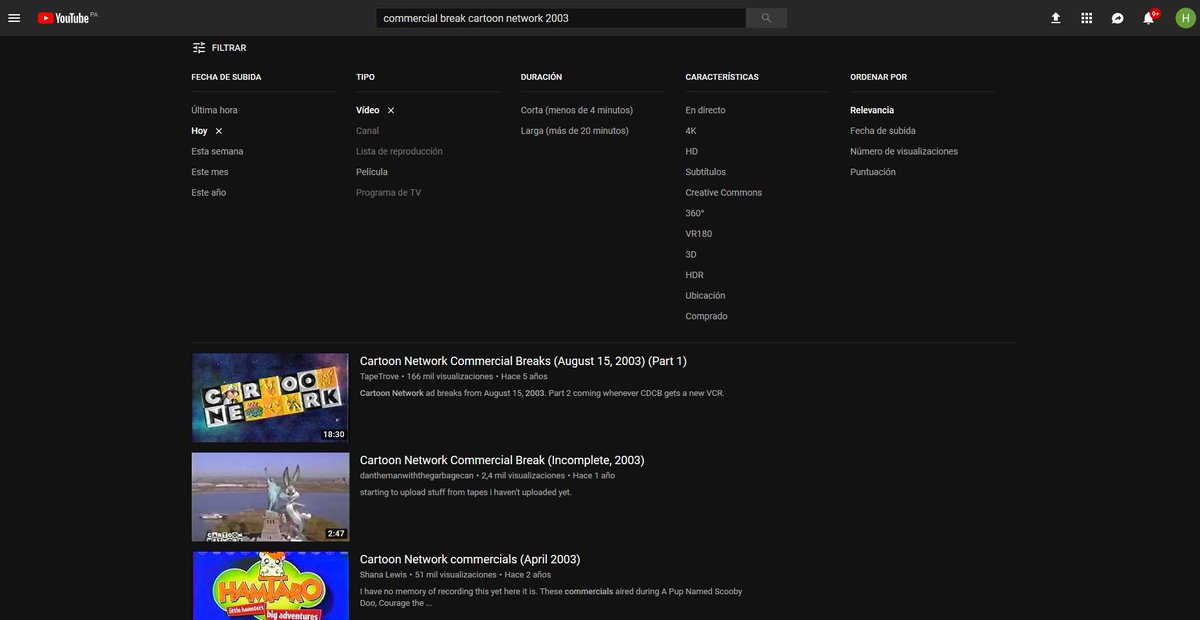Open the August 15, 2003 video thumbnail
The height and width of the screenshot is (620, 1200).
pos(270,397)
